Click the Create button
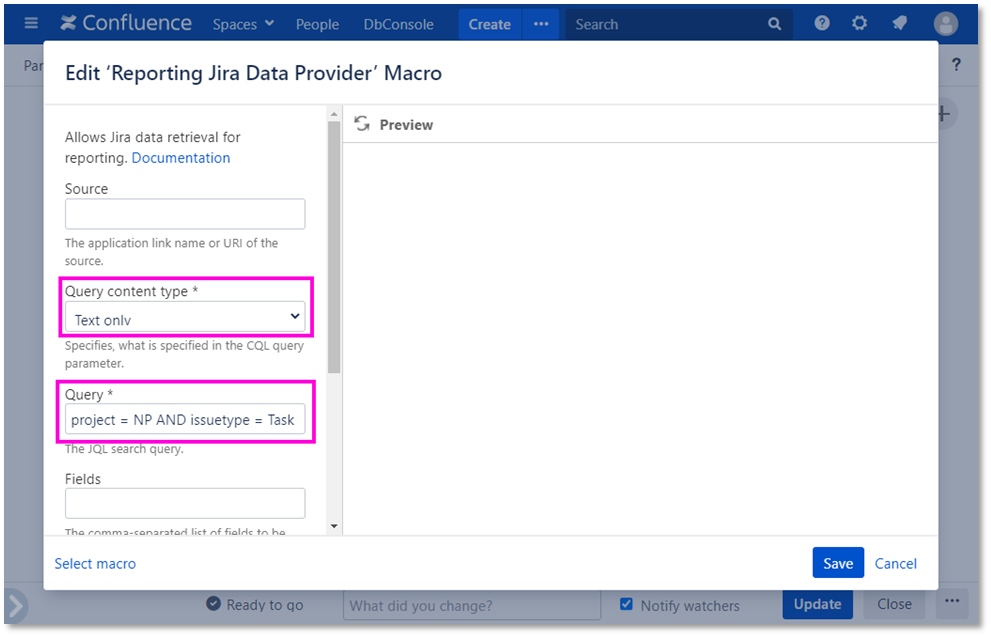 490,24
